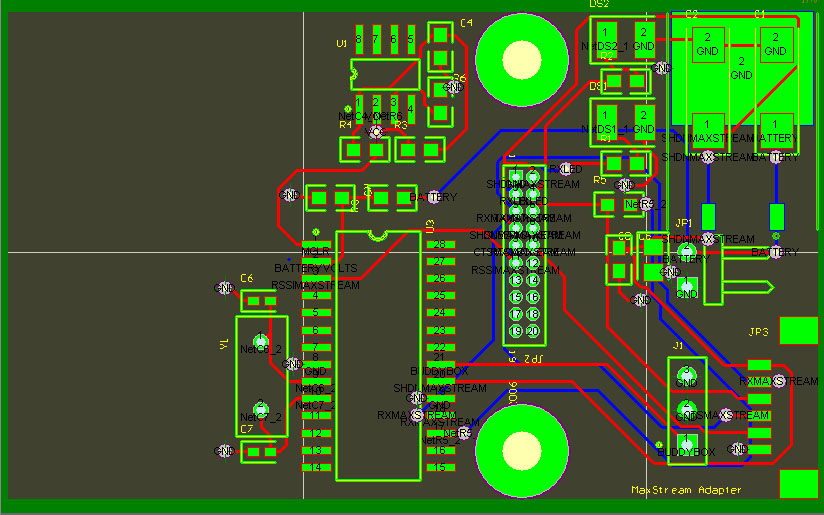Viewport: 824px width, 515px height.
Task: Select the J1 designator label
Action: click(x=678, y=345)
